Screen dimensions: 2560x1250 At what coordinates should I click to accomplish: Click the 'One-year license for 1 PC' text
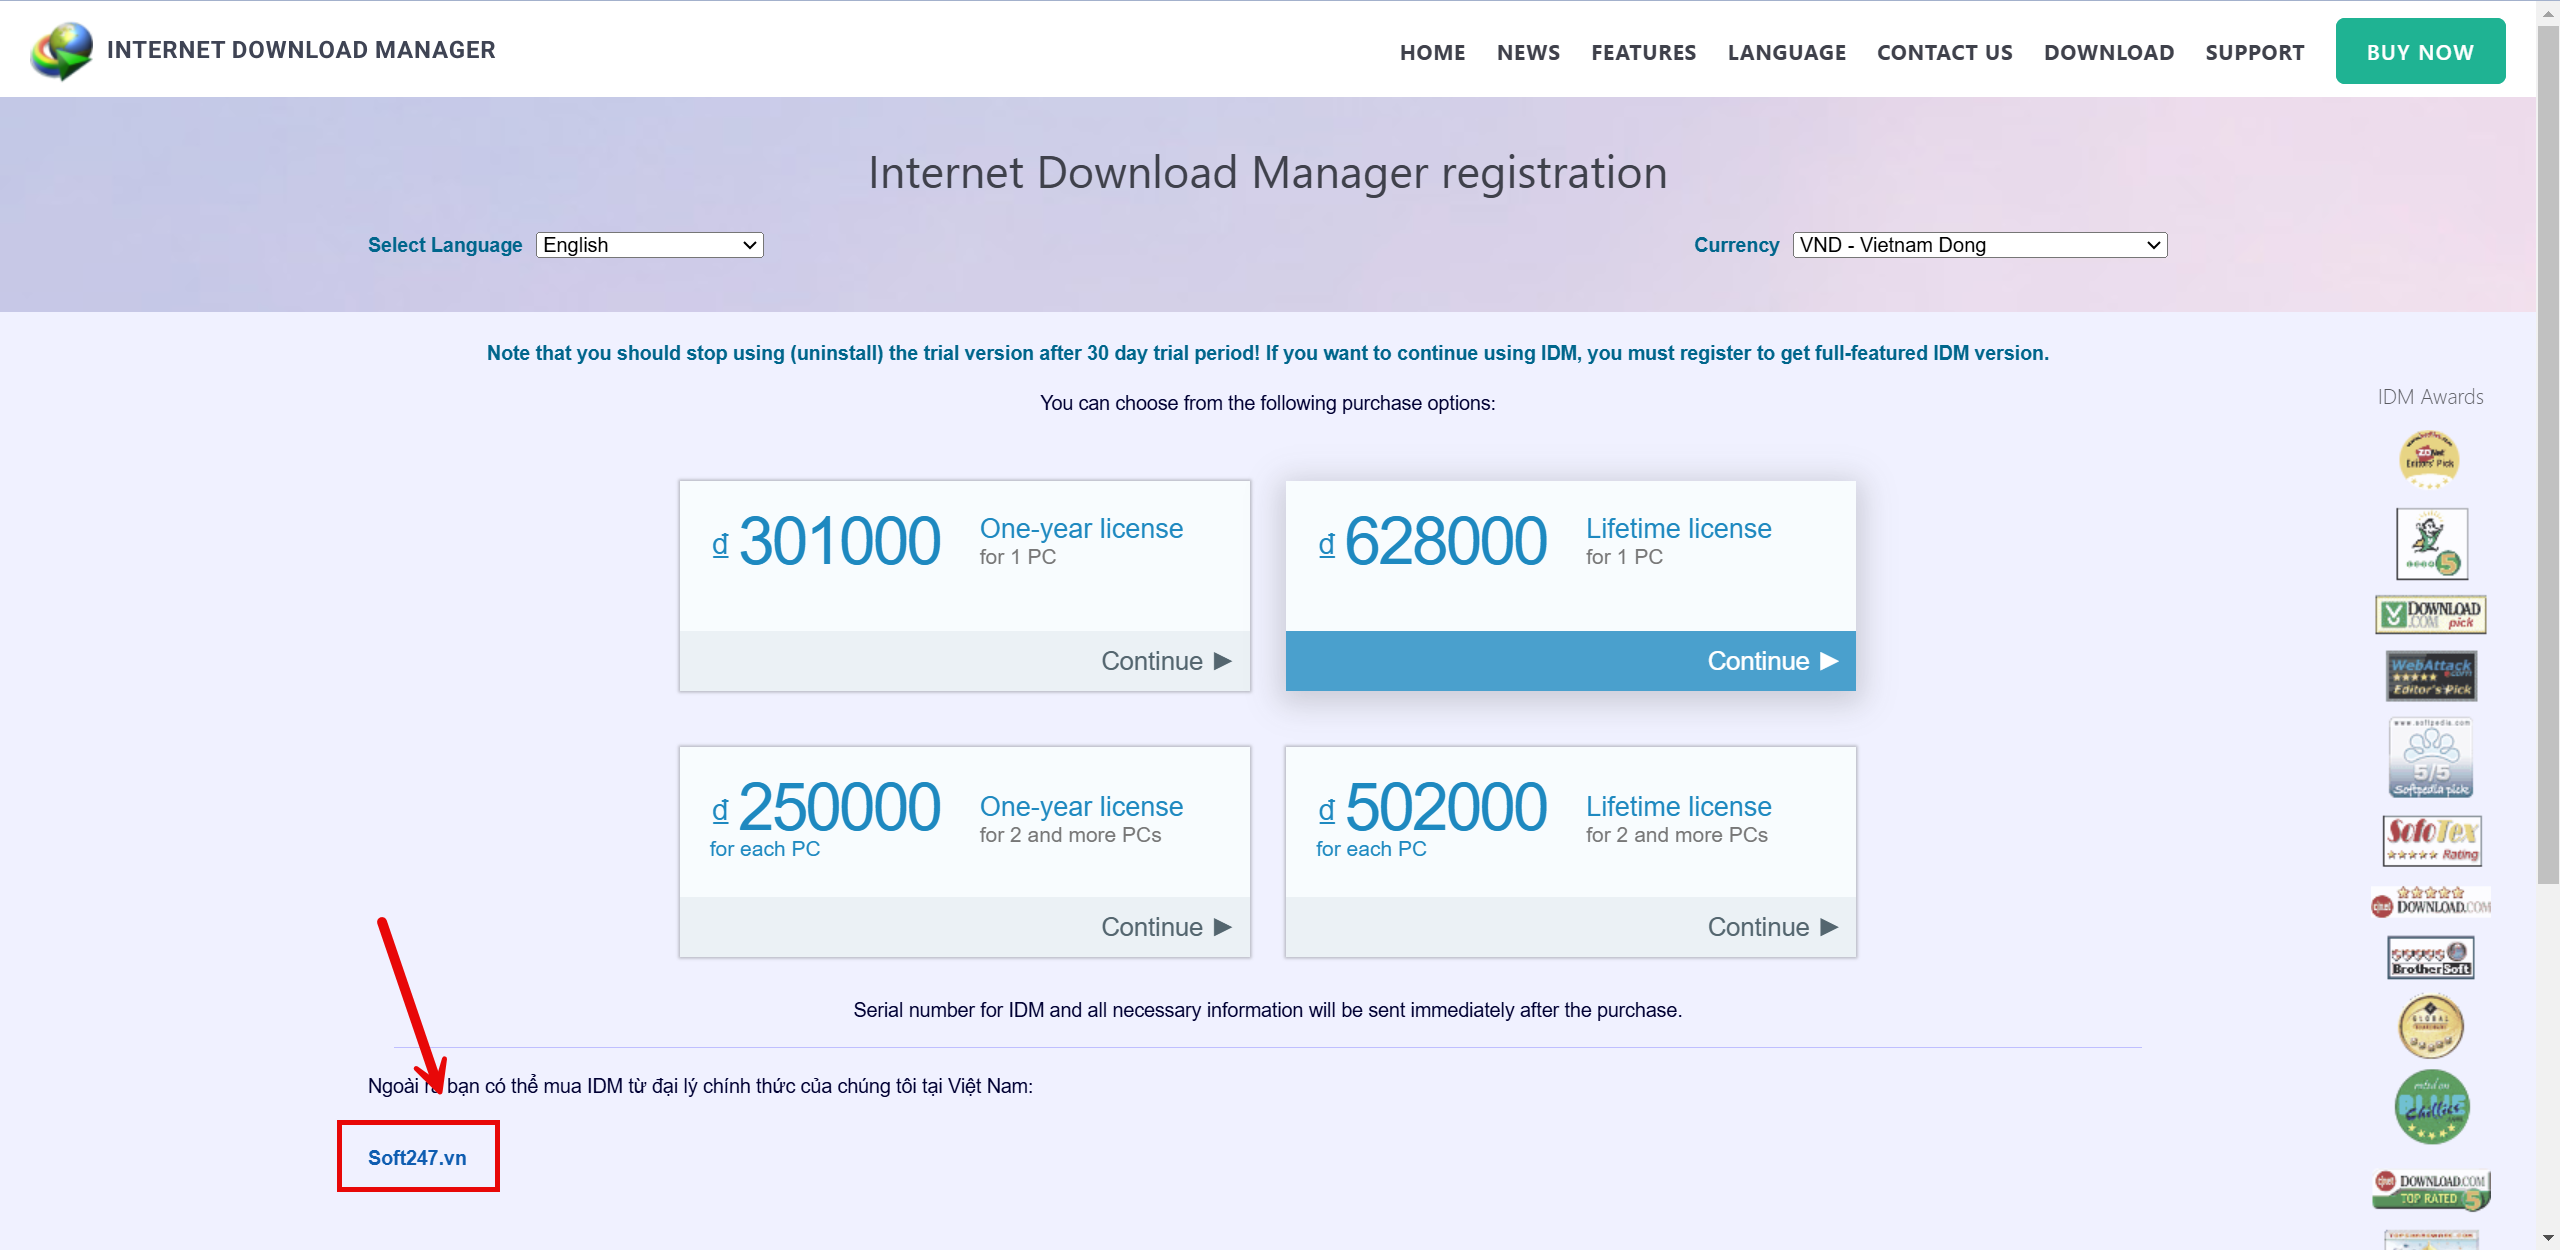1081,541
